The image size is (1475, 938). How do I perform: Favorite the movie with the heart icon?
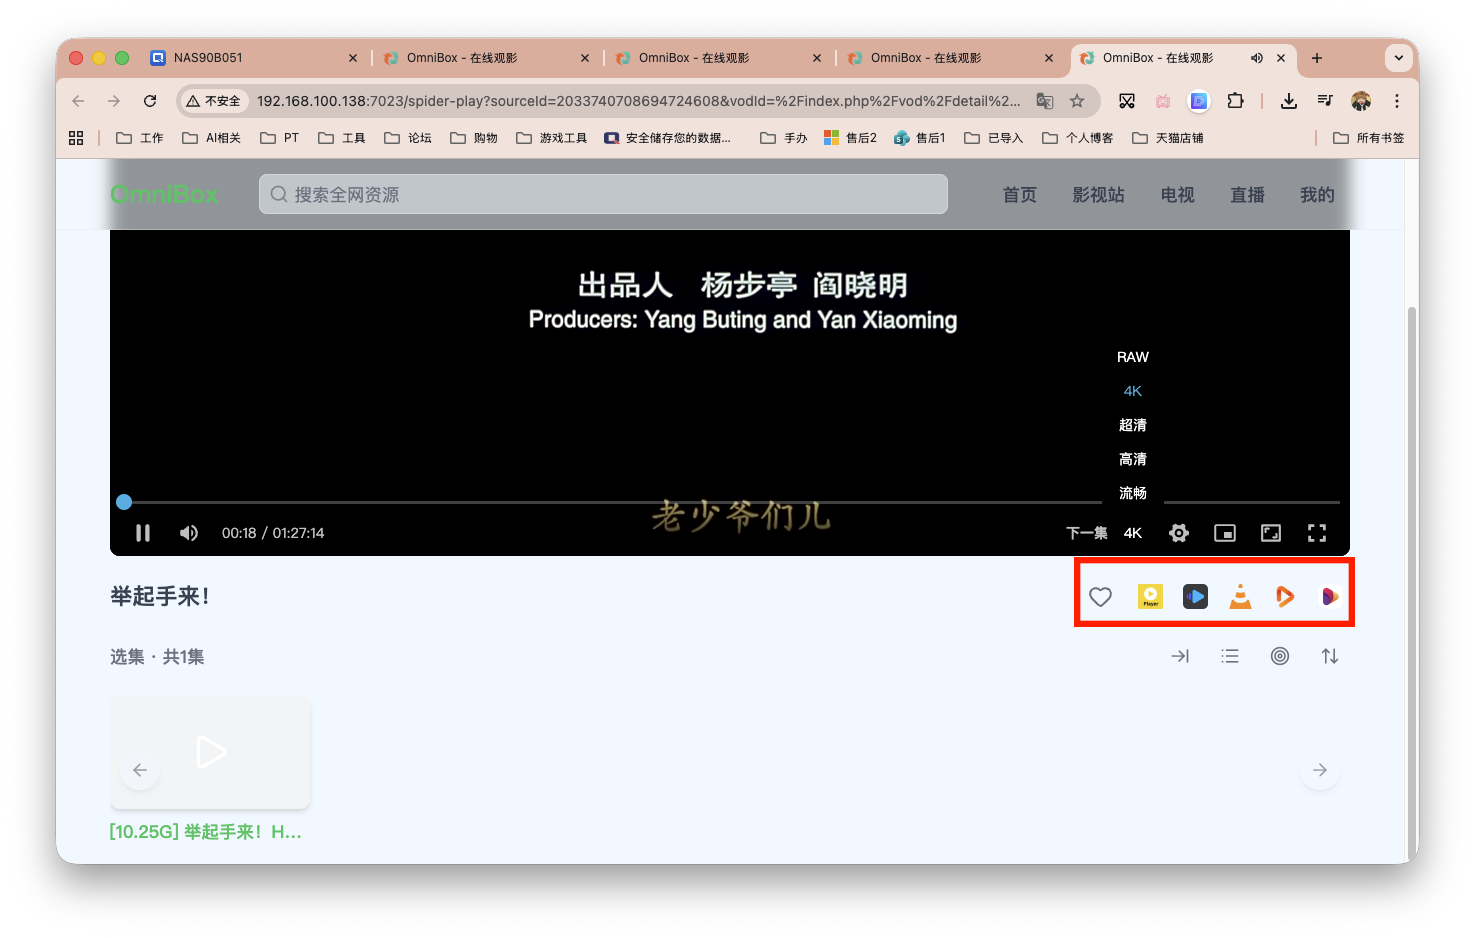pyautogui.click(x=1100, y=596)
